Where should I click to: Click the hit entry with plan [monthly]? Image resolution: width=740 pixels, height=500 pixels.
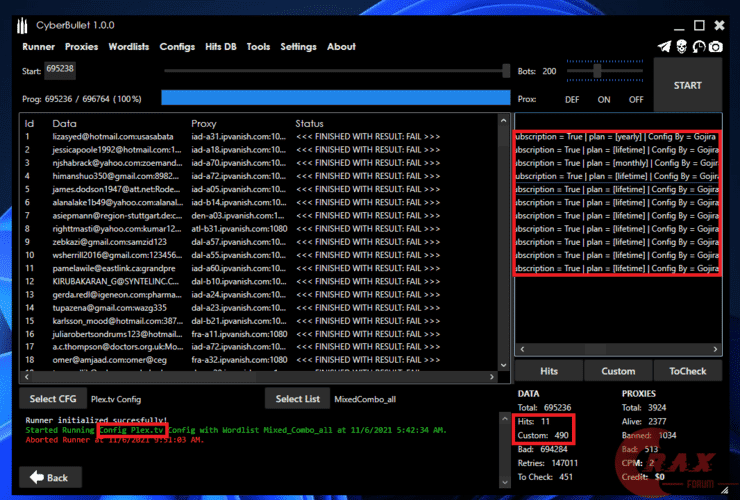click(617, 163)
